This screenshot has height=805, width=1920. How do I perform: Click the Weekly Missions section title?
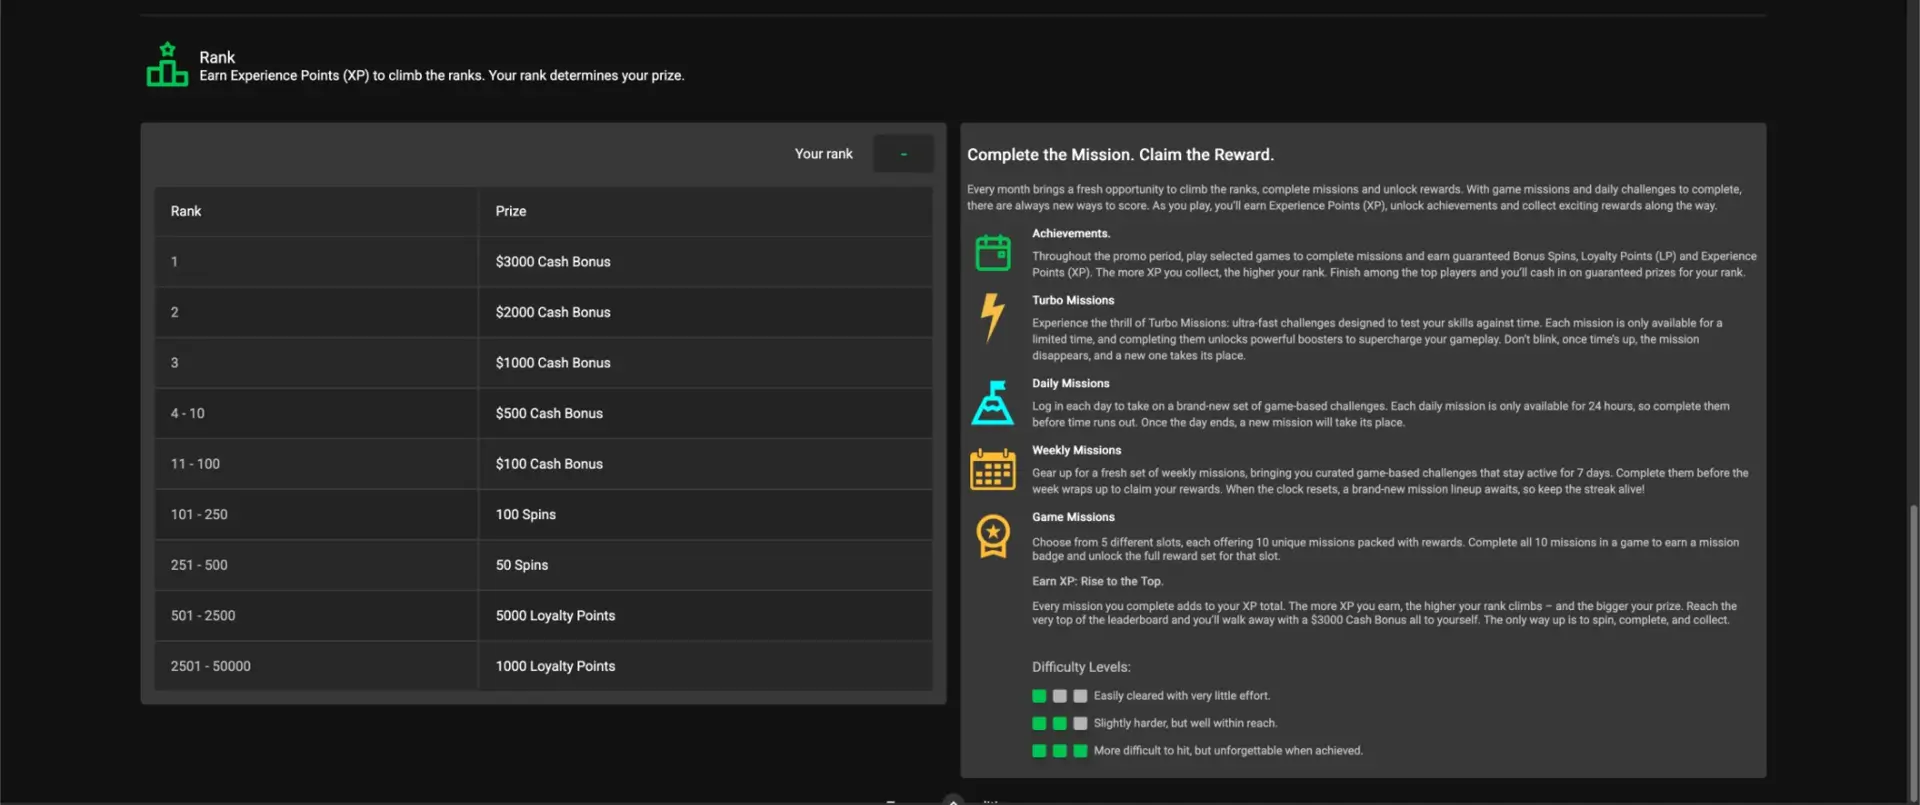point(1077,451)
